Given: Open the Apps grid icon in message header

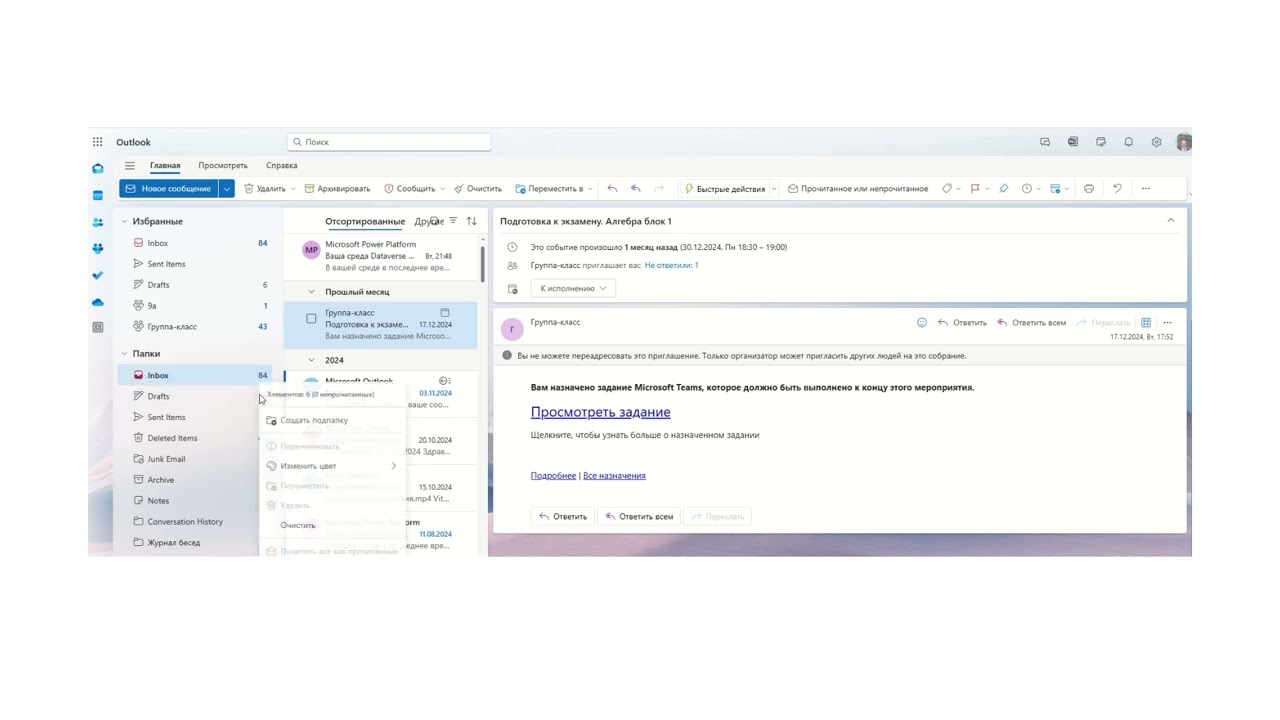Looking at the screenshot, I should coord(1146,322).
